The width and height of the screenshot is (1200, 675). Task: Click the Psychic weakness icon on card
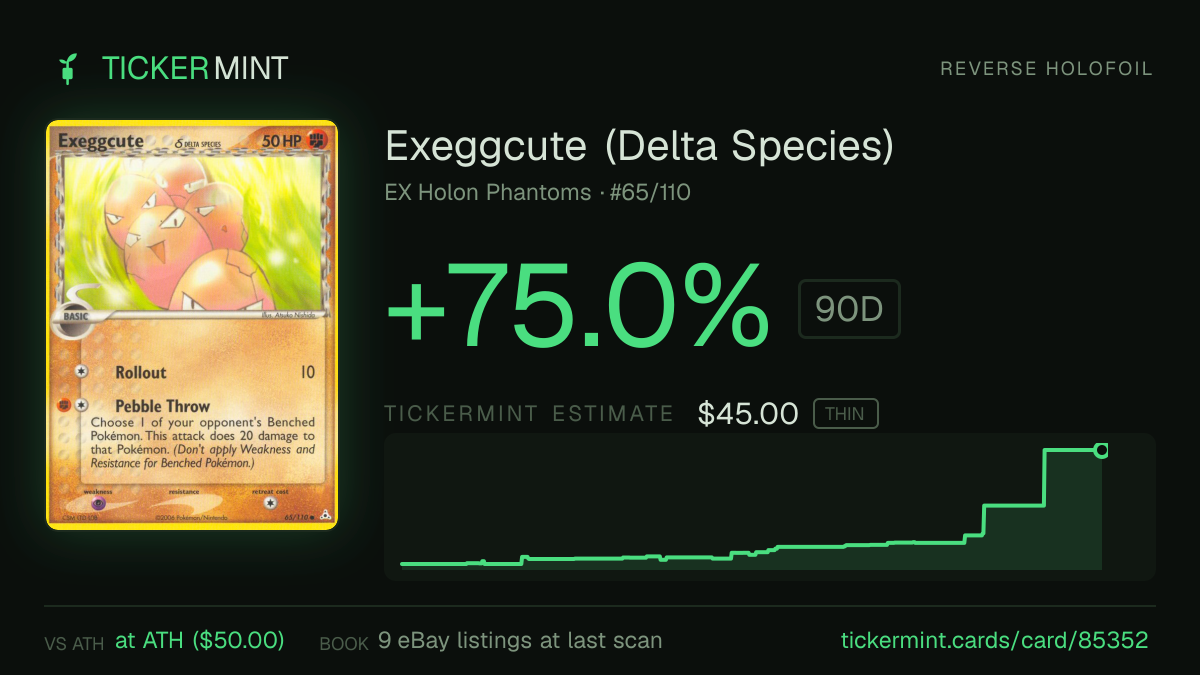pyautogui.click(x=99, y=503)
